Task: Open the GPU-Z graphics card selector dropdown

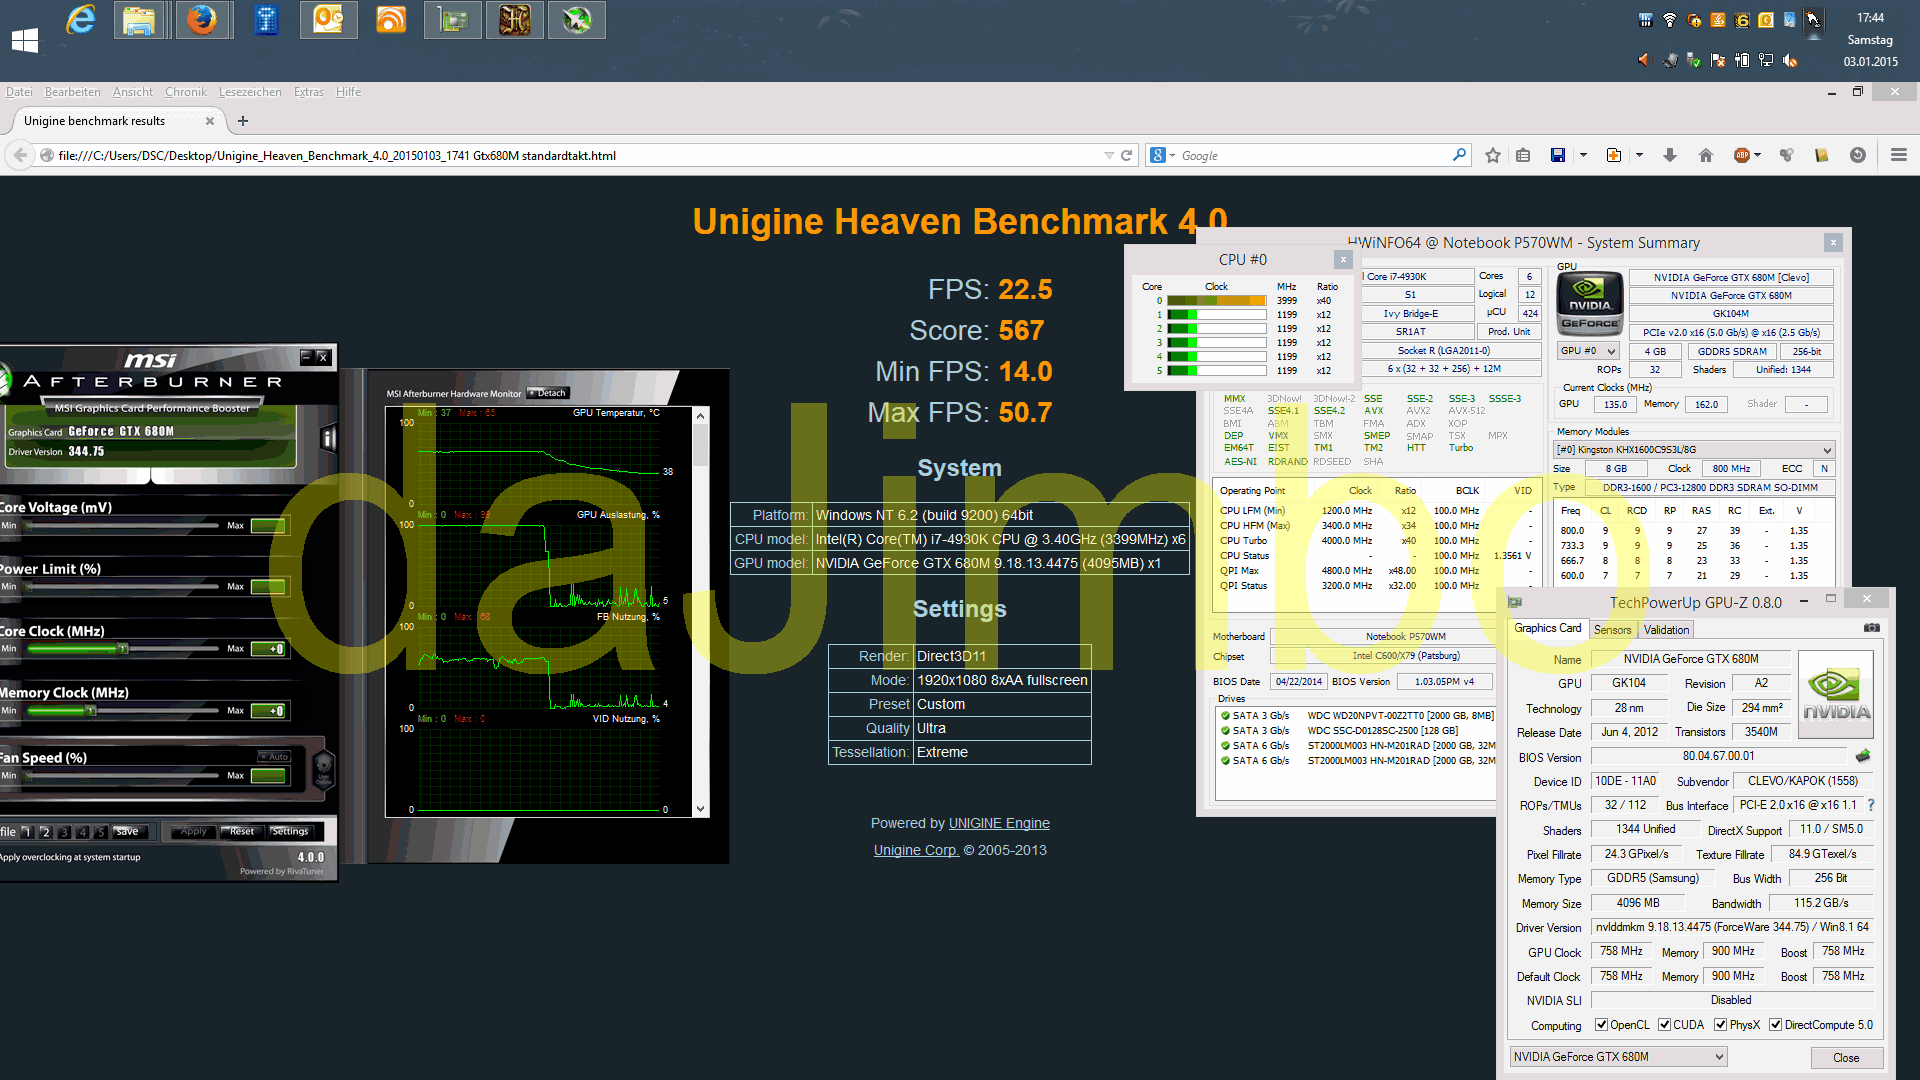Action: pyautogui.click(x=1617, y=1057)
